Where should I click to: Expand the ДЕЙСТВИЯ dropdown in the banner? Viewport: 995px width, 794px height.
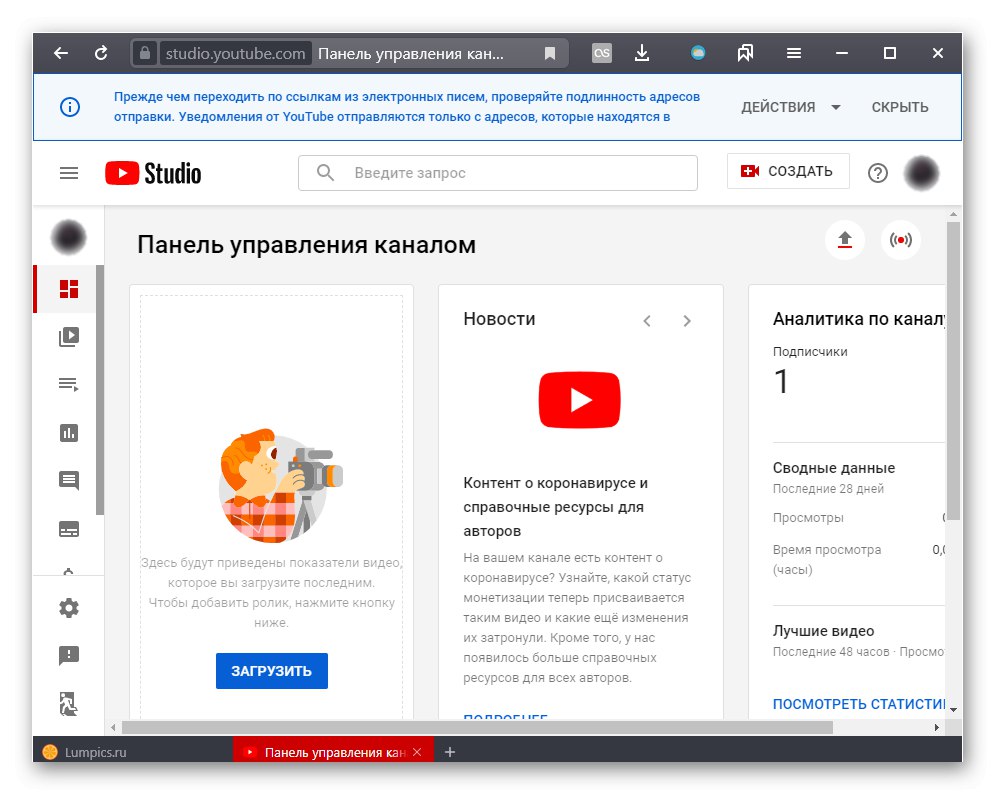(791, 107)
